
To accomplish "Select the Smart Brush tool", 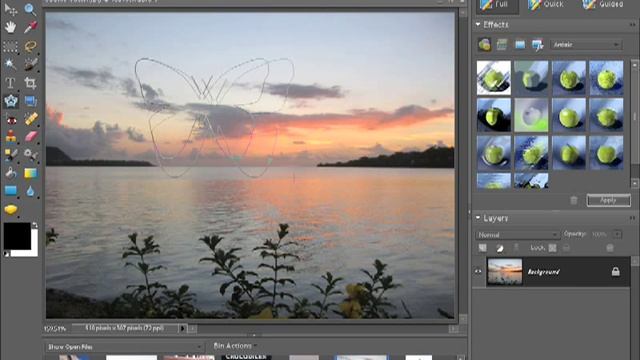I will click(30, 155).
